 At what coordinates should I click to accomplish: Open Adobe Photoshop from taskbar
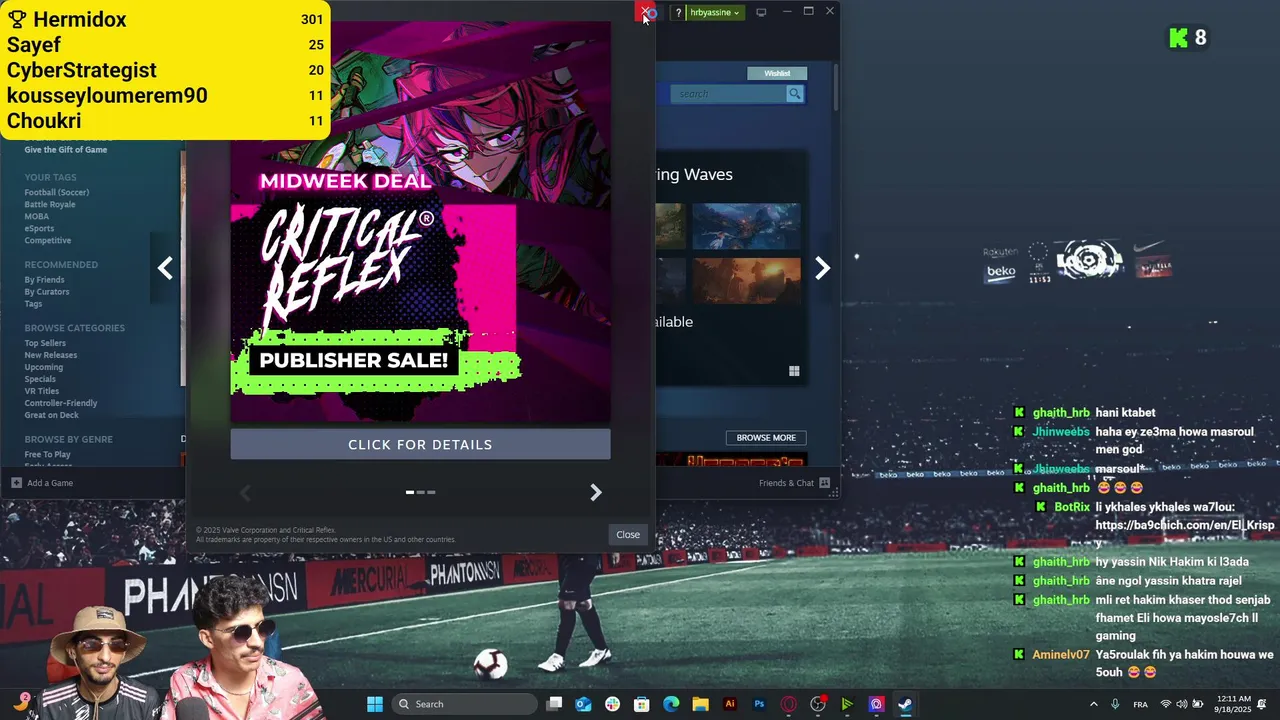[759, 704]
